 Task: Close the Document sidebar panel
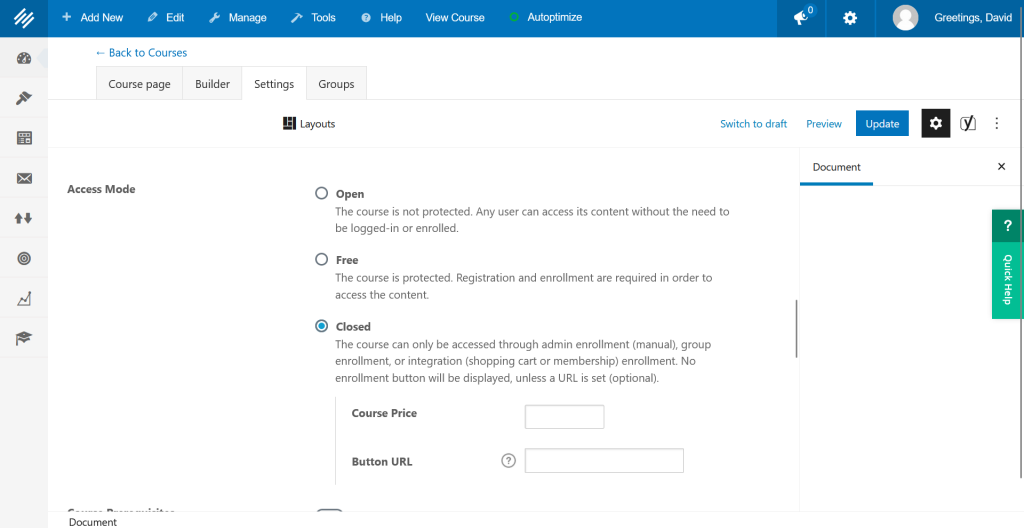(1001, 167)
